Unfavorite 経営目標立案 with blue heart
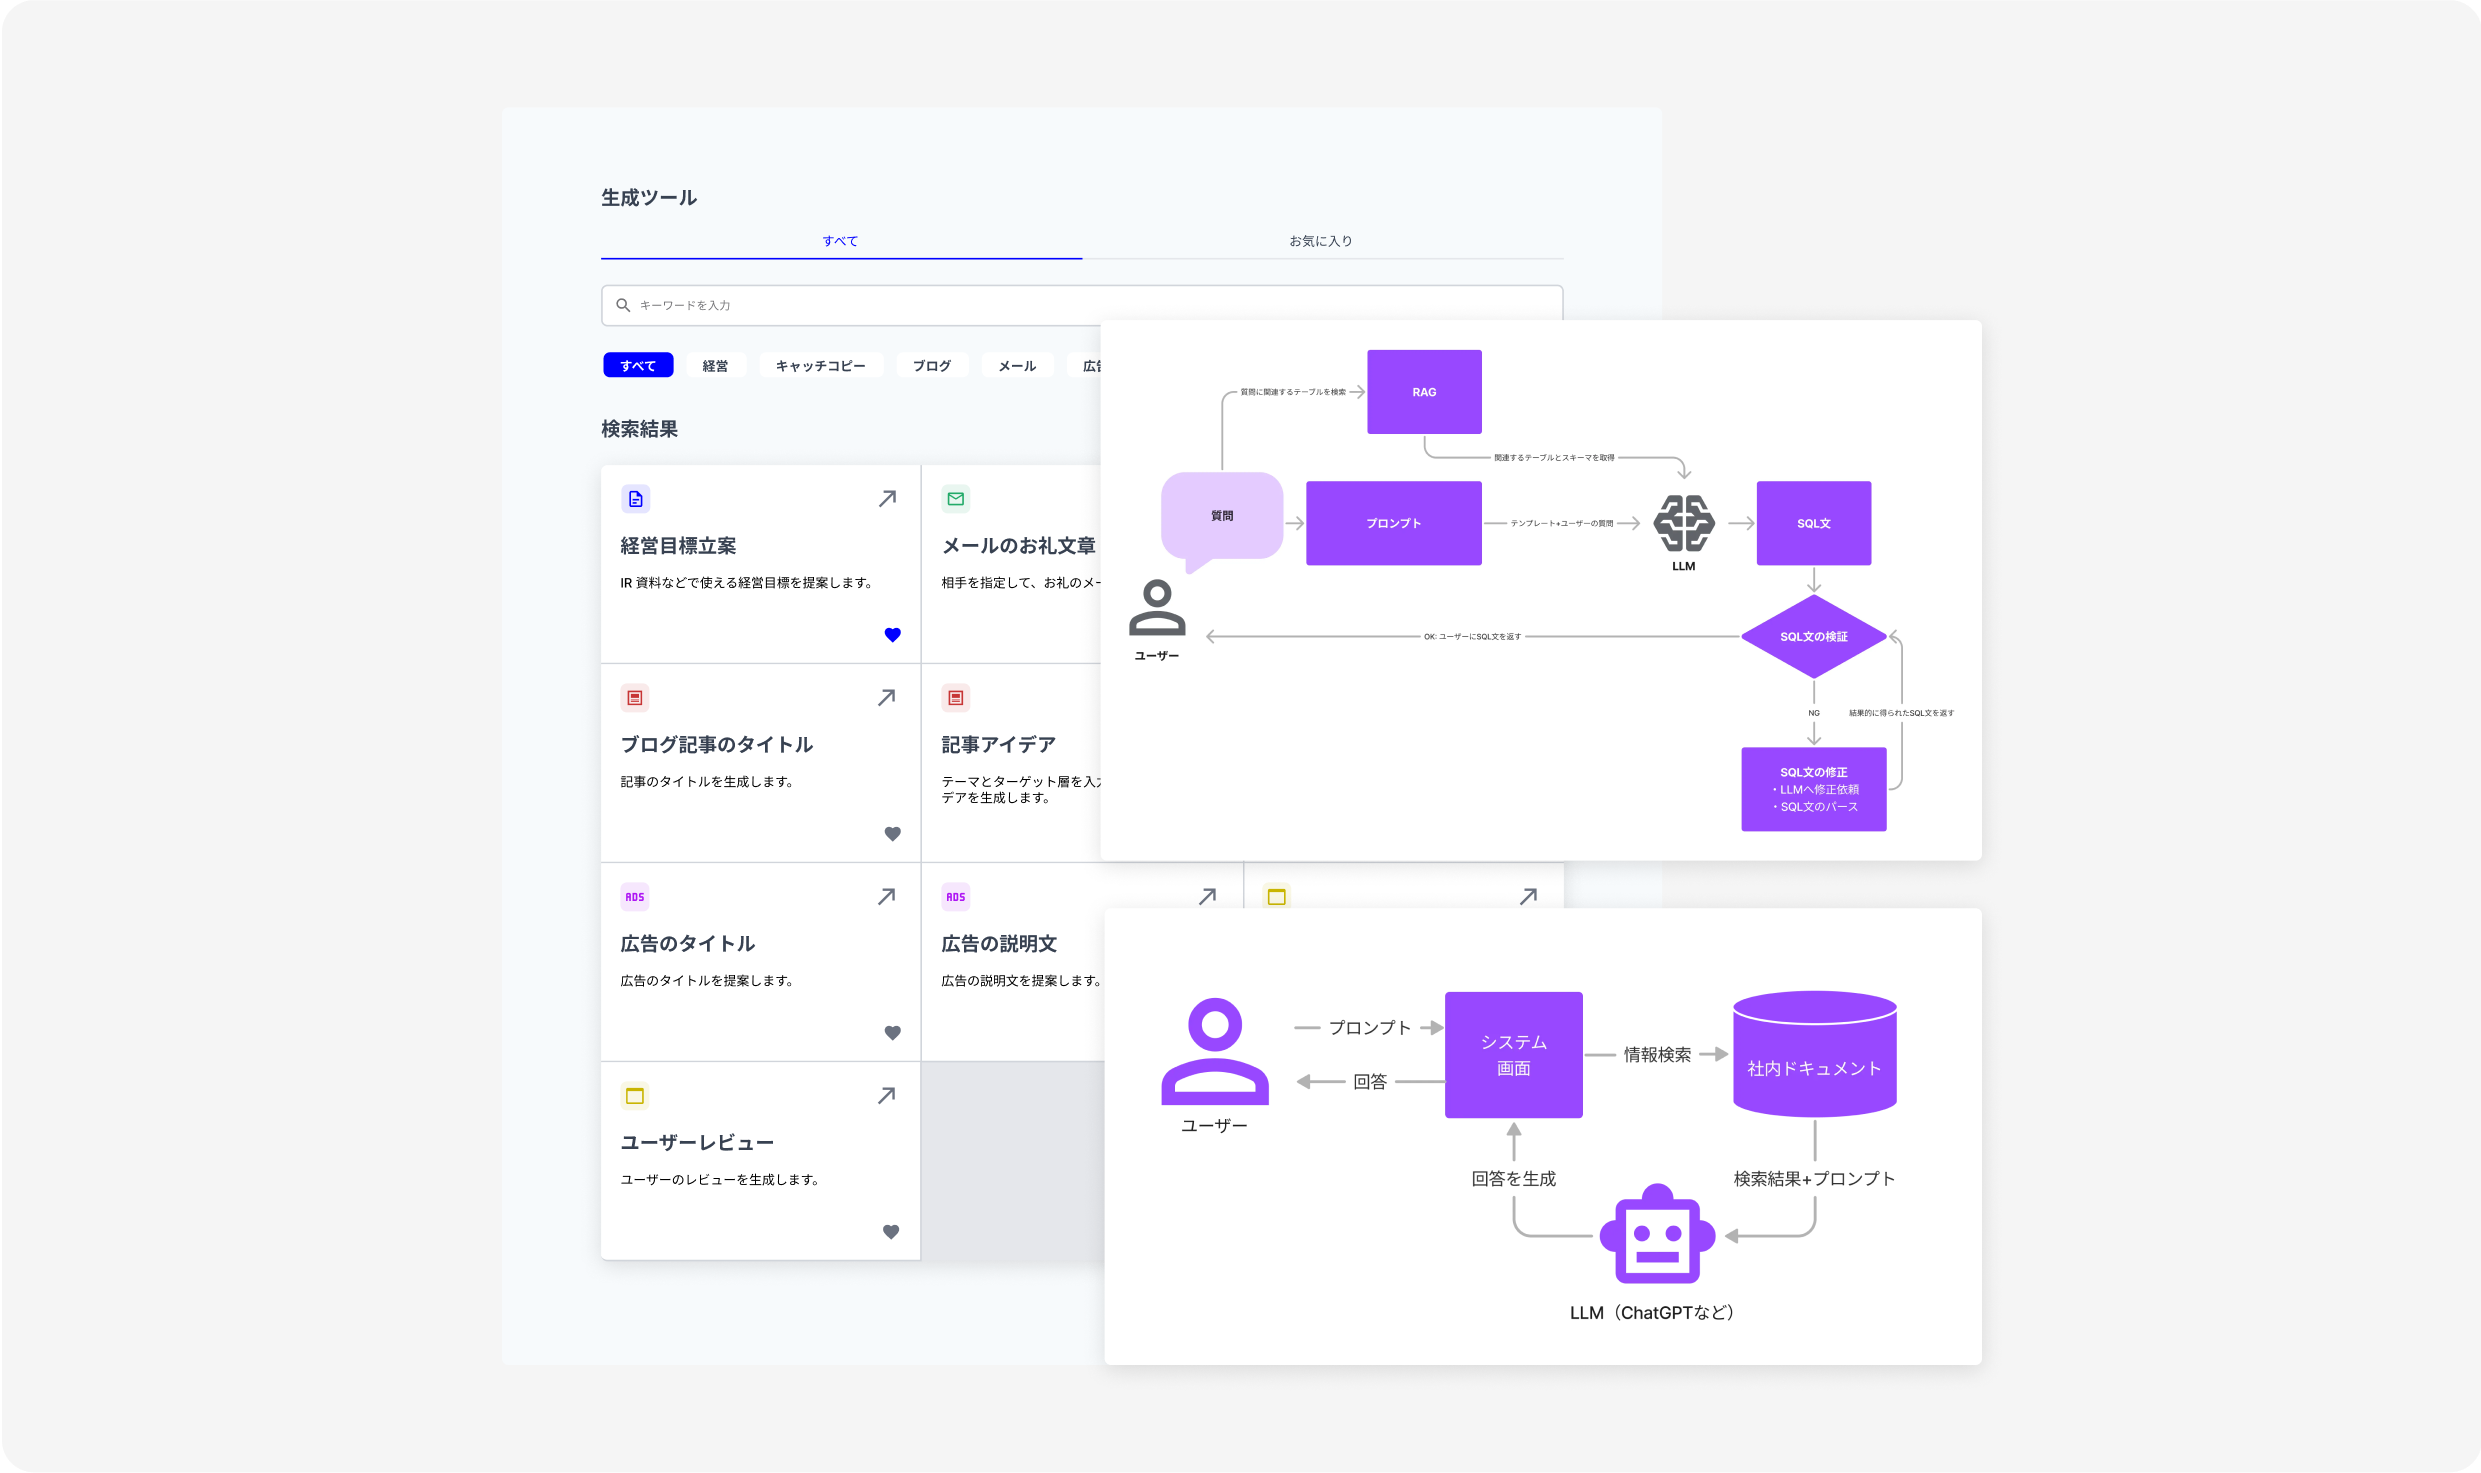Screen dimensions: 2481x1473 click(x=893, y=634)
